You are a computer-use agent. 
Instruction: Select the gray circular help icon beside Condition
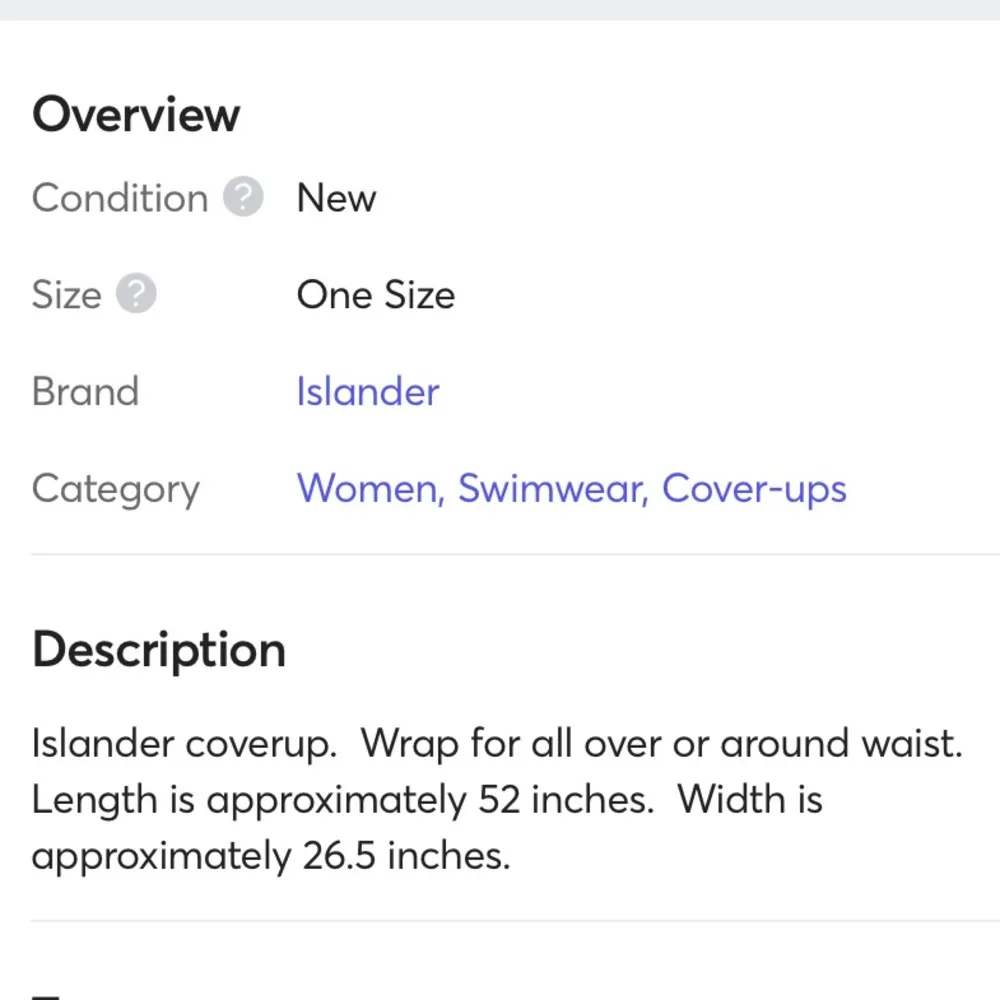243,198
